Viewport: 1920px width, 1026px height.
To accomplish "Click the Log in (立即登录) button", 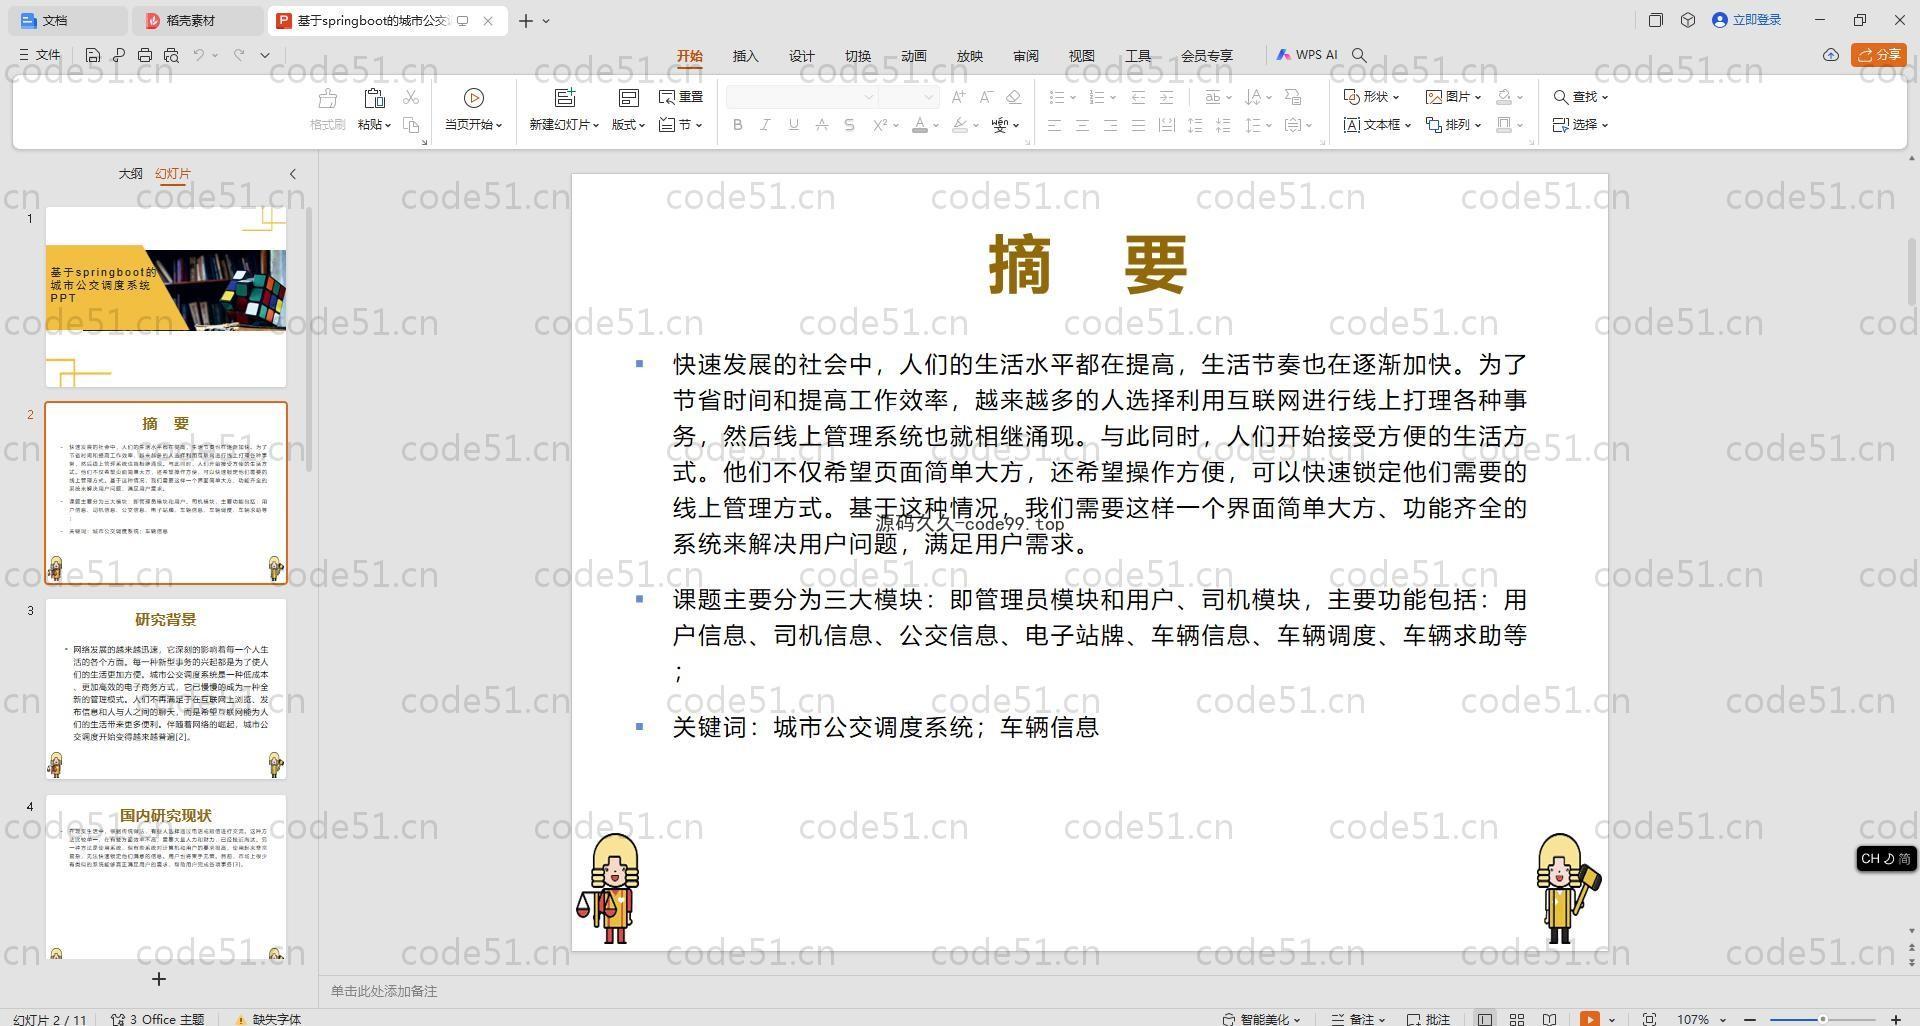I will [x=1747, y=20].
